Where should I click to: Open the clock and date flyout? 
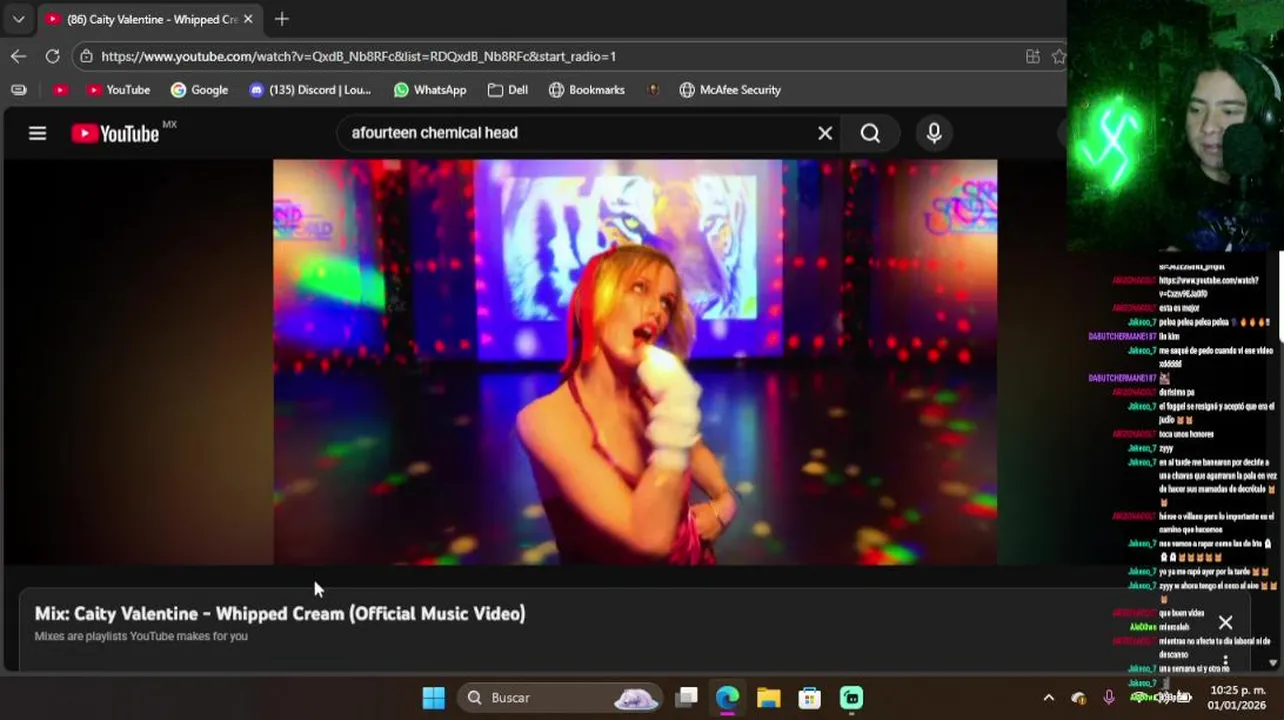(1237, 698)
